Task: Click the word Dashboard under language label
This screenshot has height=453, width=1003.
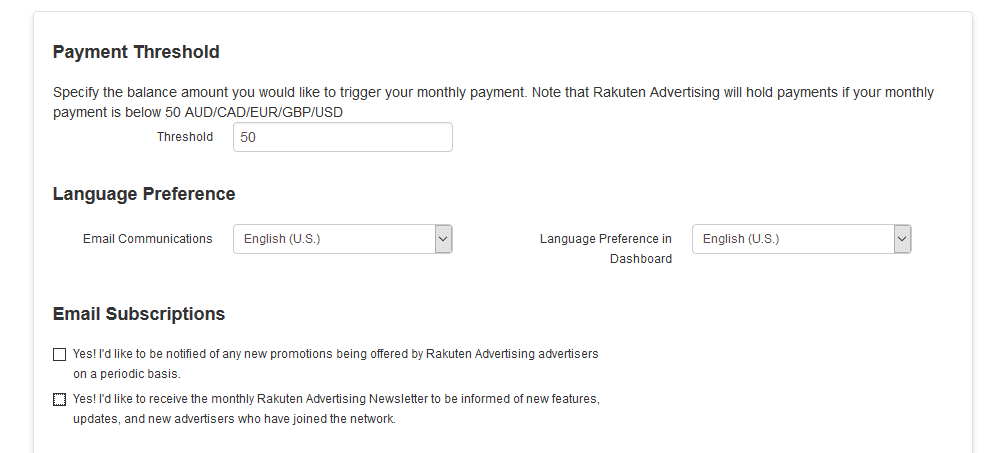Action: [x=641, y=259]
